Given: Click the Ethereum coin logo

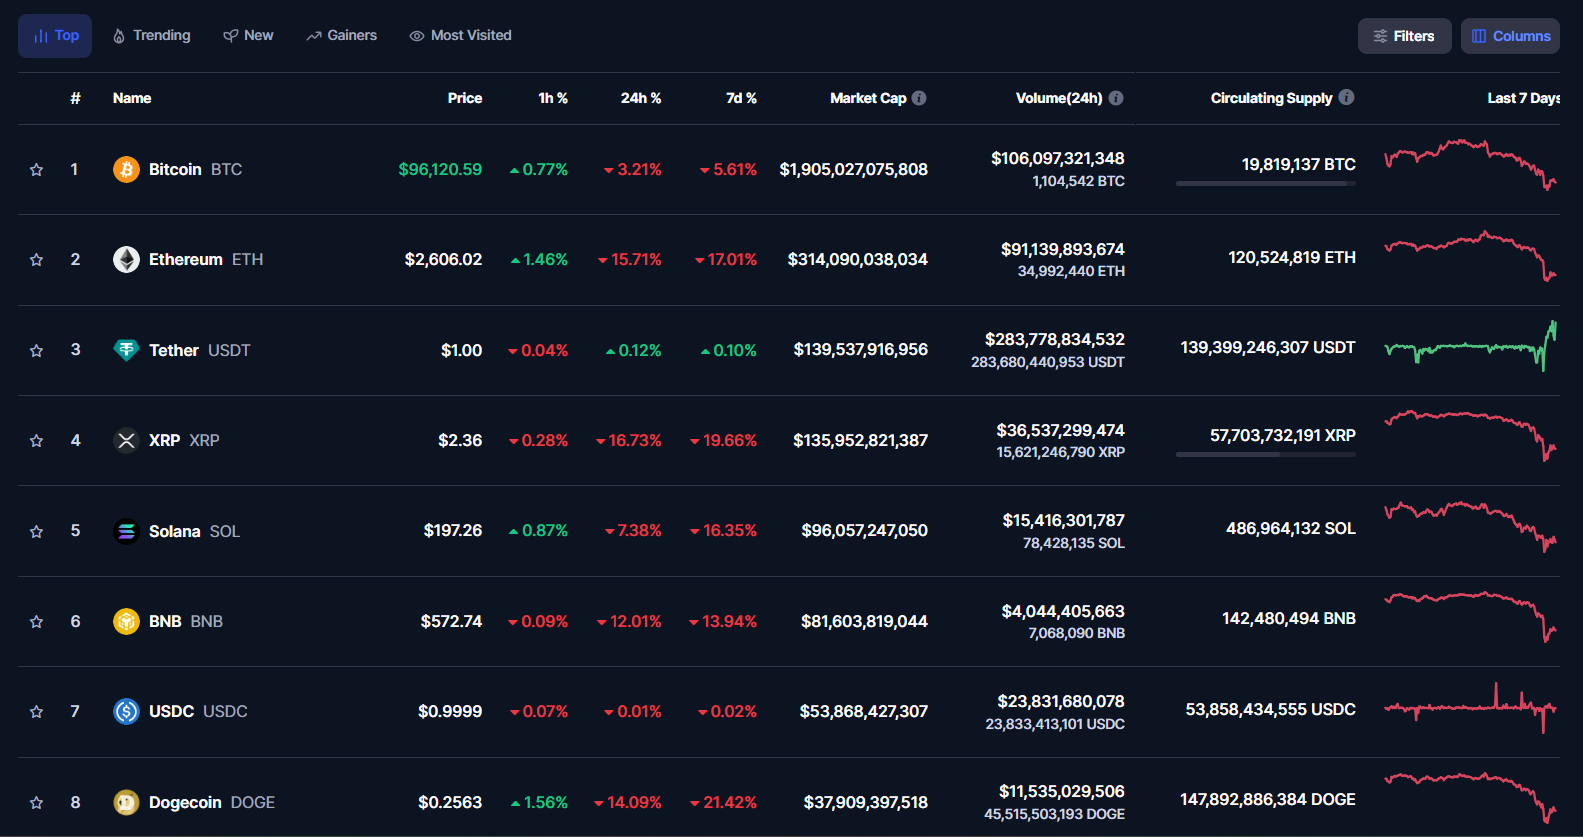Looking at the screenshot, I should [x=126, y=259].
